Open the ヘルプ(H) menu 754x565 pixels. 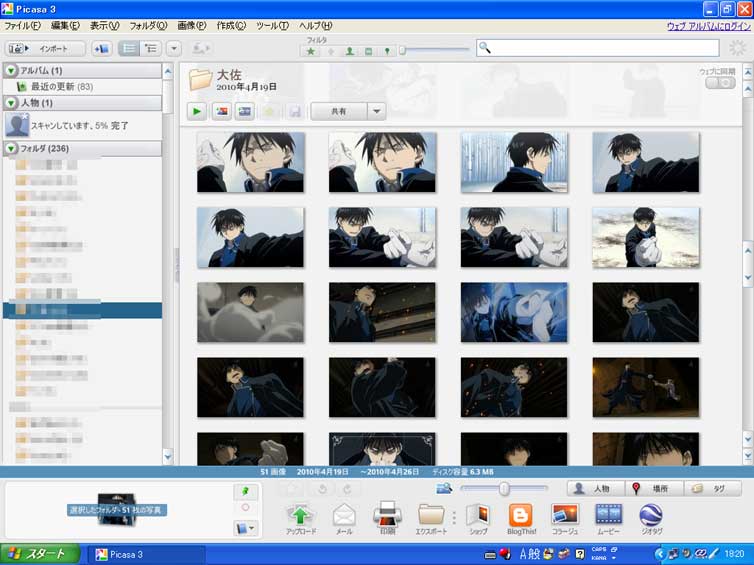coord(315,26)
